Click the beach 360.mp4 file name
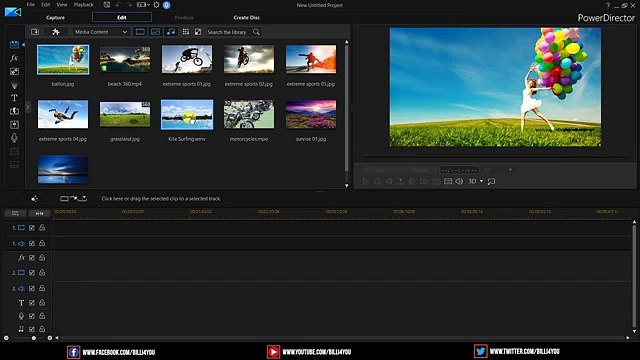Viewport: 640px width, 360px height. click(125, 84)
